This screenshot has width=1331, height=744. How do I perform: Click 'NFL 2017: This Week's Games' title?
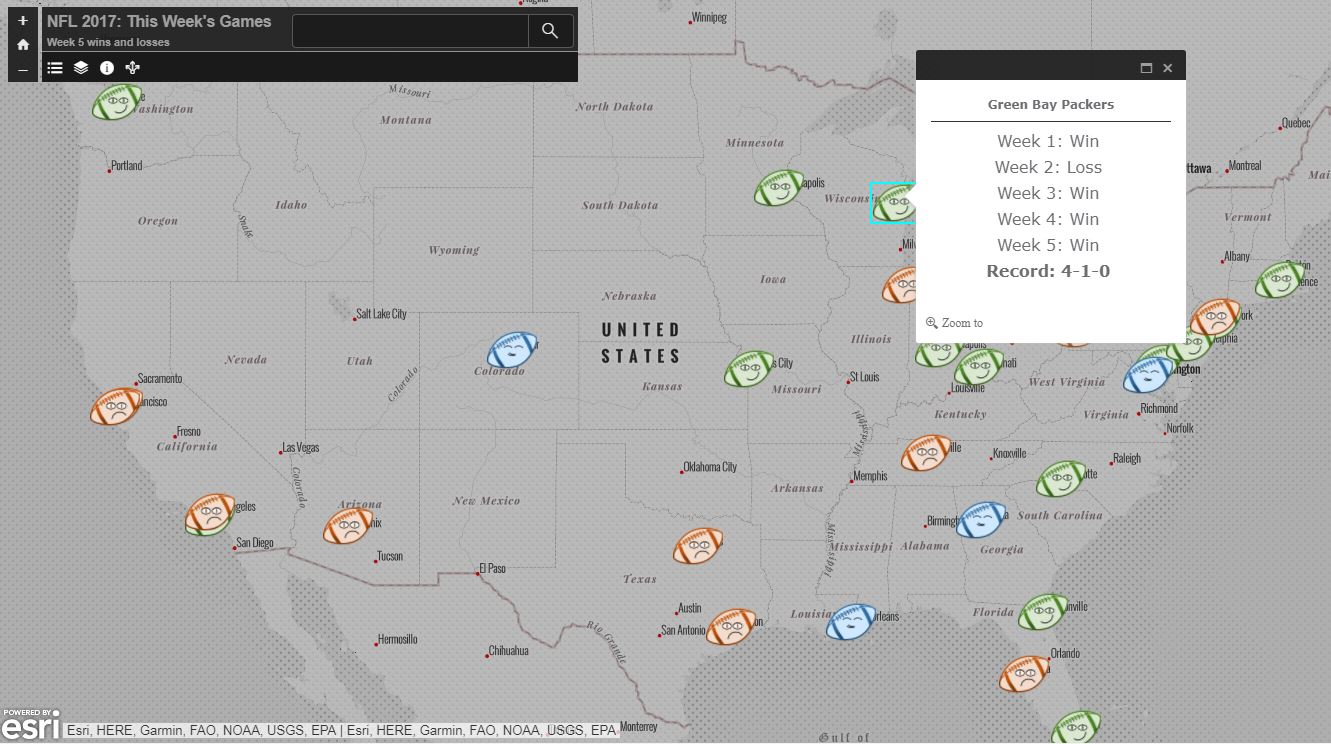[159, 21]
